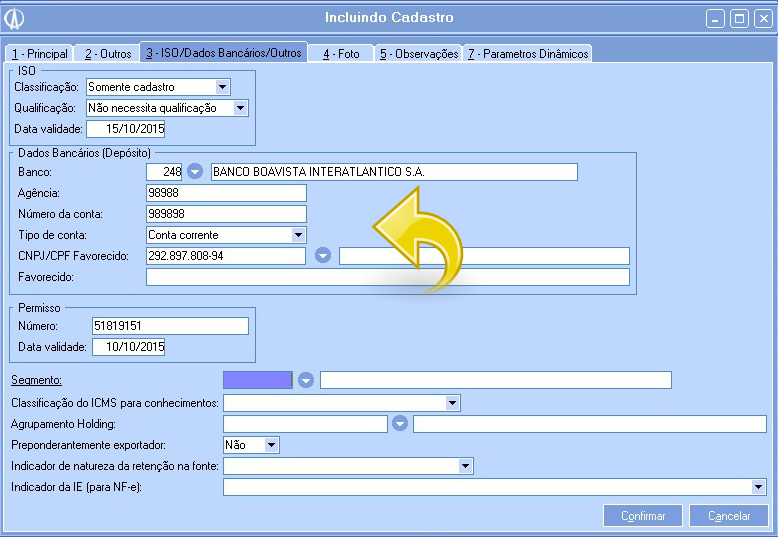The image size is (778, 537).
Task: Open Classificação do ICMS para conhecimentos dropdown
Action: 453,403
